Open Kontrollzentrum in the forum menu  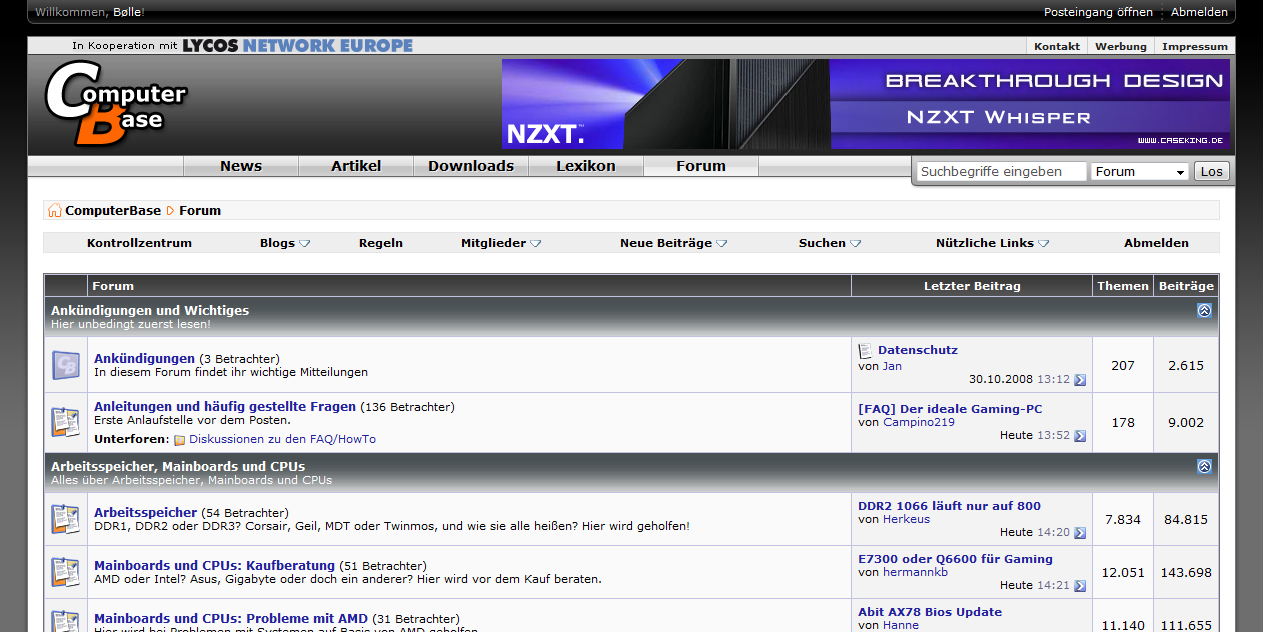[x=139, y=243]
